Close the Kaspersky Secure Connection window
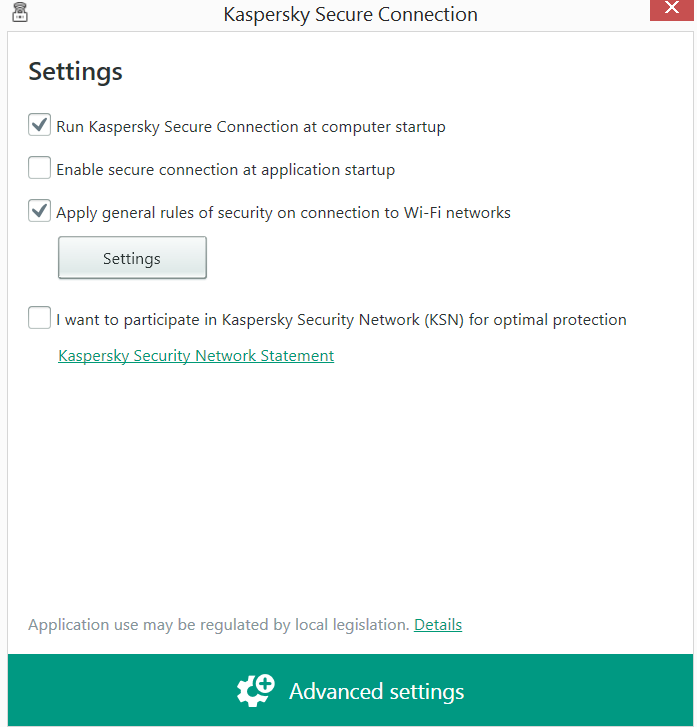The width and height of the screenshot is (697, 727). tap(672, 10)
